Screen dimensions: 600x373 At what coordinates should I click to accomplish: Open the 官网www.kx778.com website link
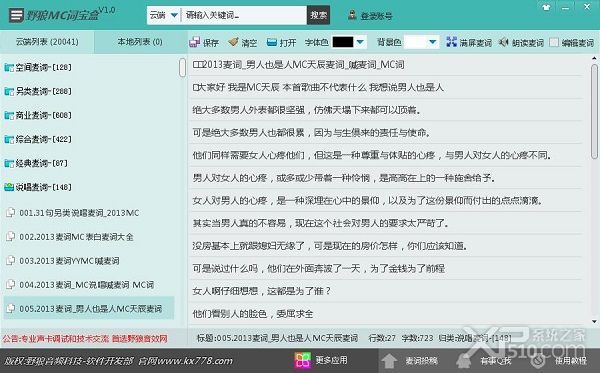[186, 361]
